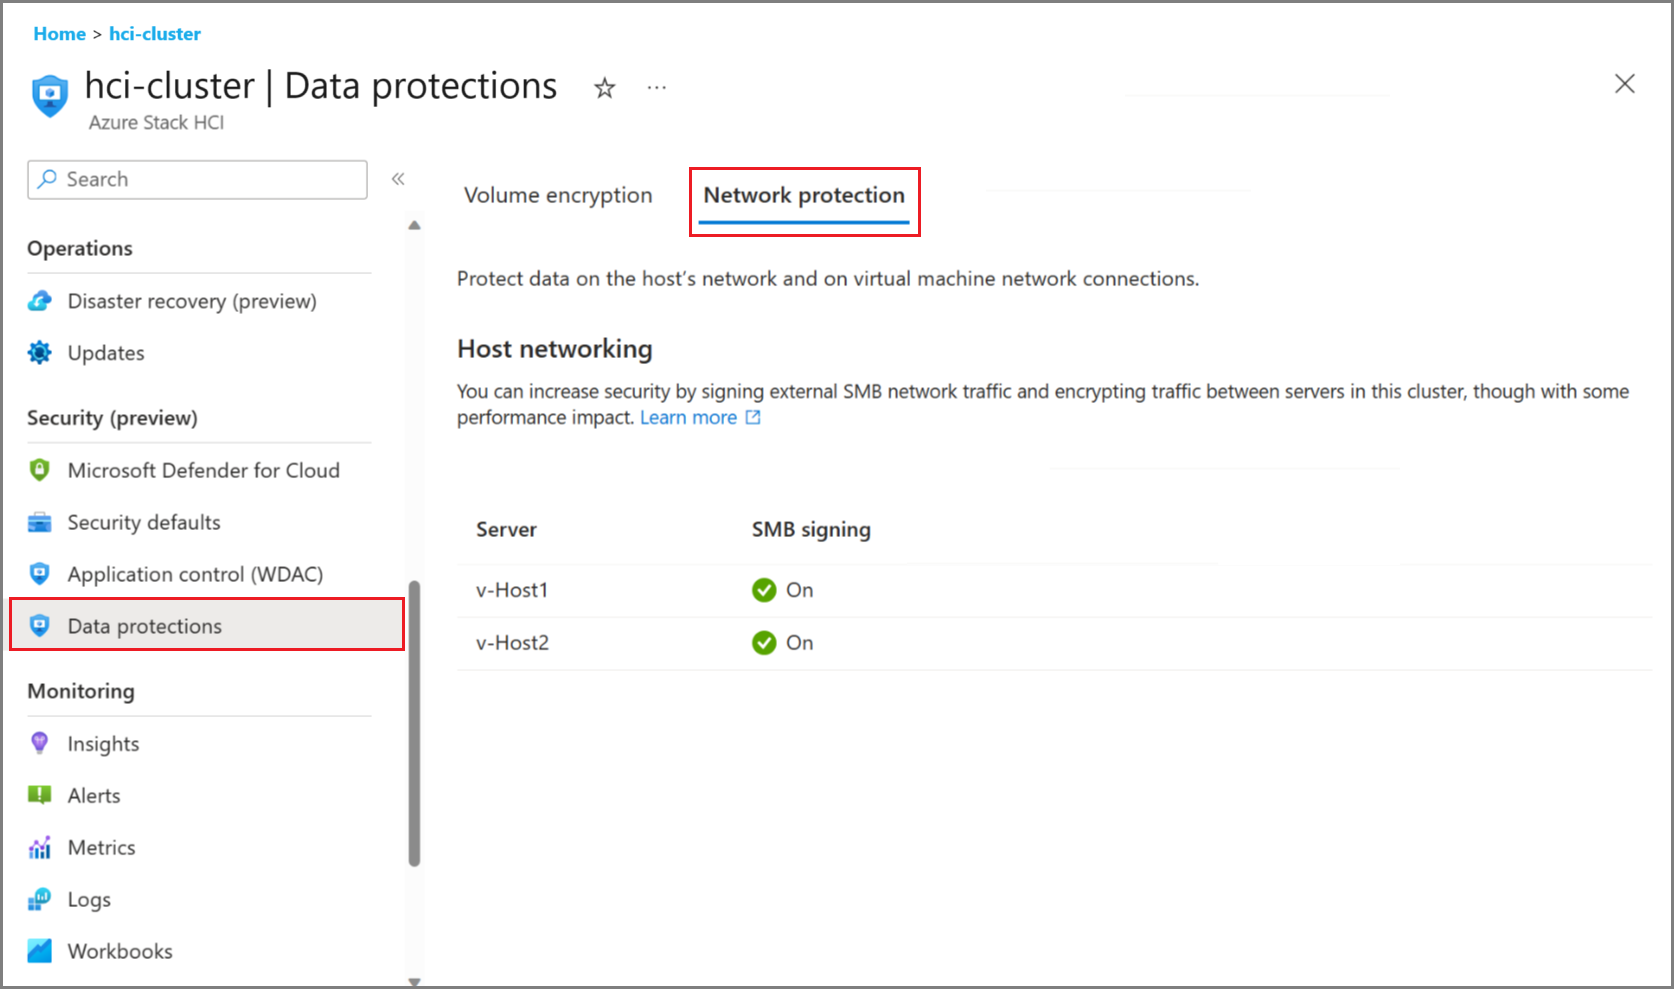
Task: Open Microsoft Defender for Cloud shield icon
Action: pos(40,470)
